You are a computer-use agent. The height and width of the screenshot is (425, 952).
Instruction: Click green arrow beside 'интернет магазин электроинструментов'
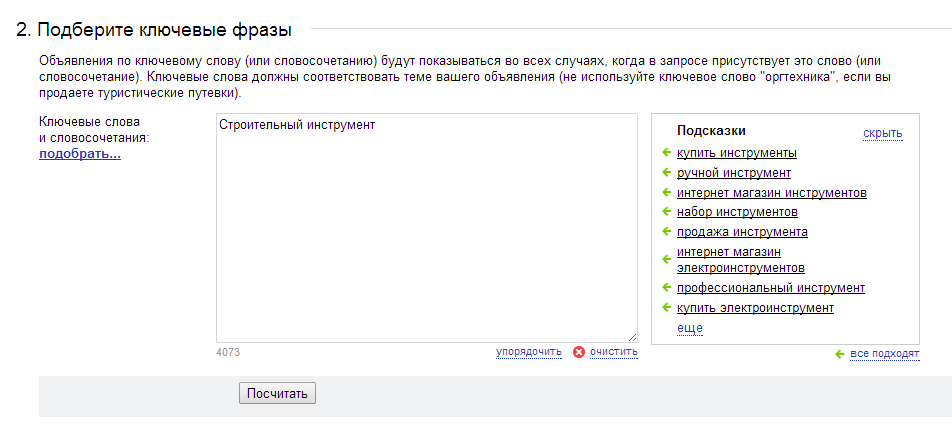666,259
